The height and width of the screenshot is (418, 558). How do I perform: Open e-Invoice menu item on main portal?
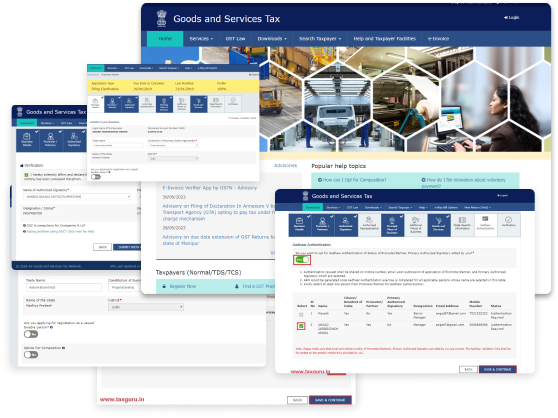pos(438,39)
